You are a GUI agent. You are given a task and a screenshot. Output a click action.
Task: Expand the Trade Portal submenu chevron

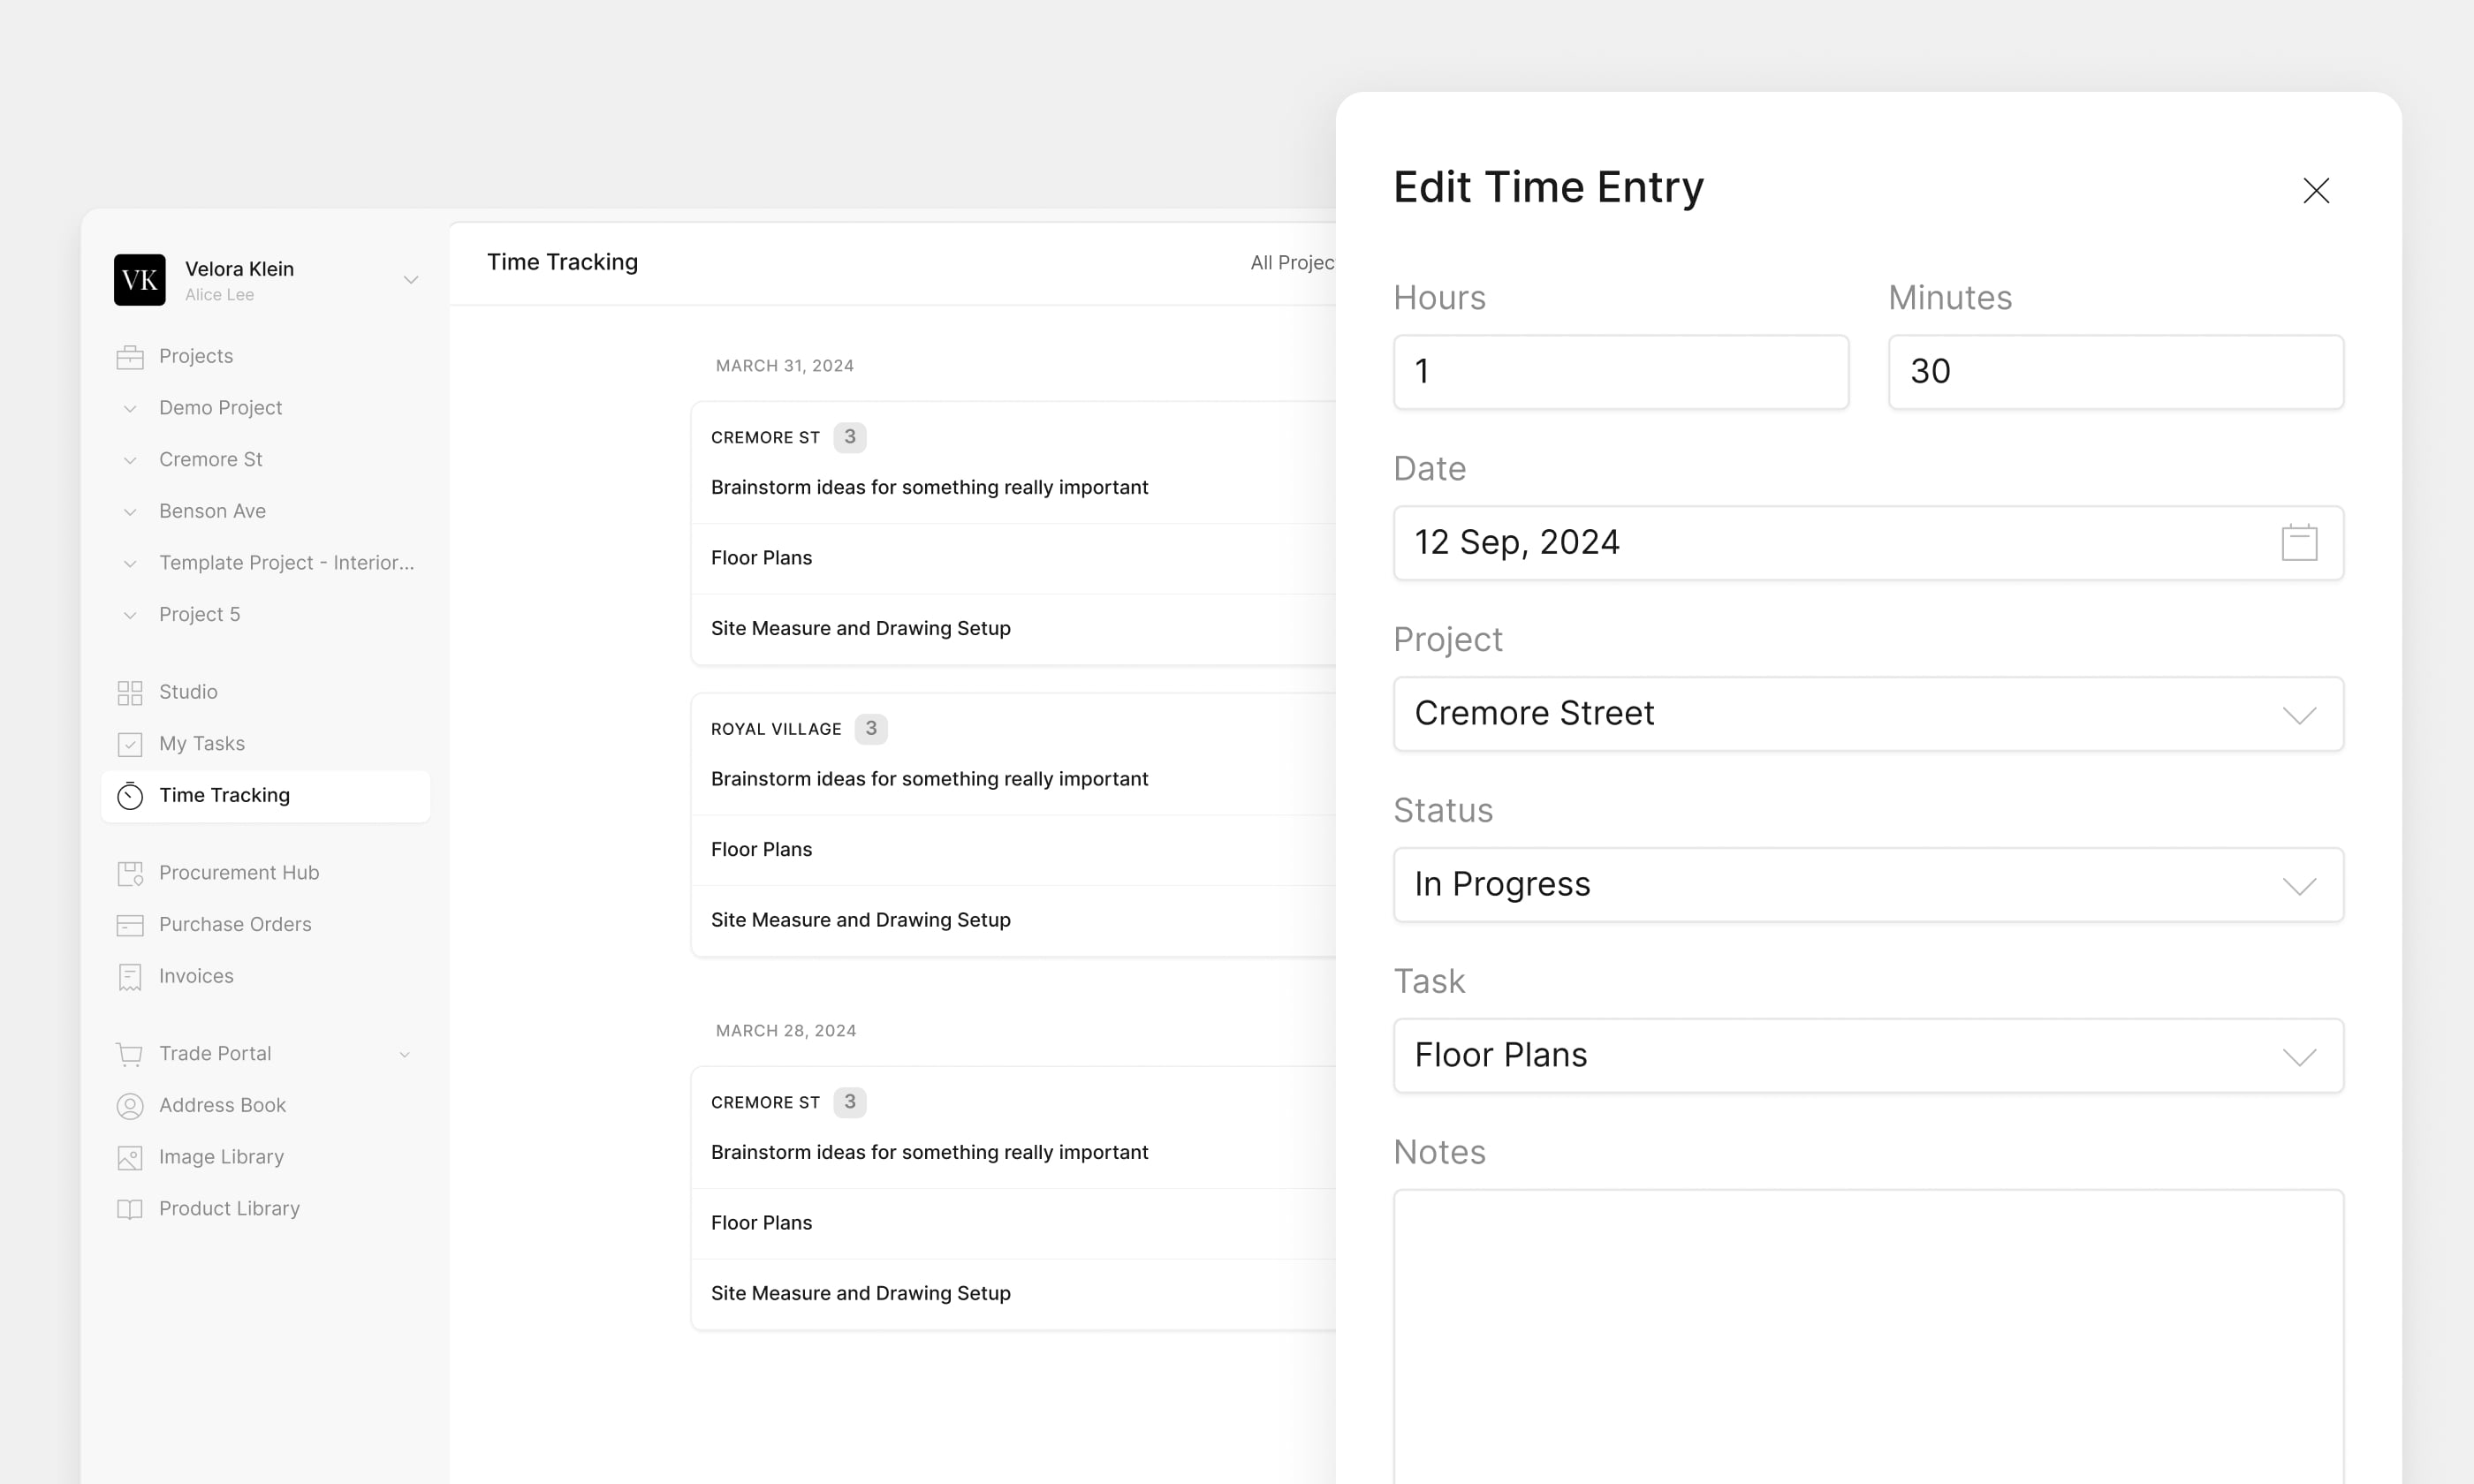coord(405,1054)
